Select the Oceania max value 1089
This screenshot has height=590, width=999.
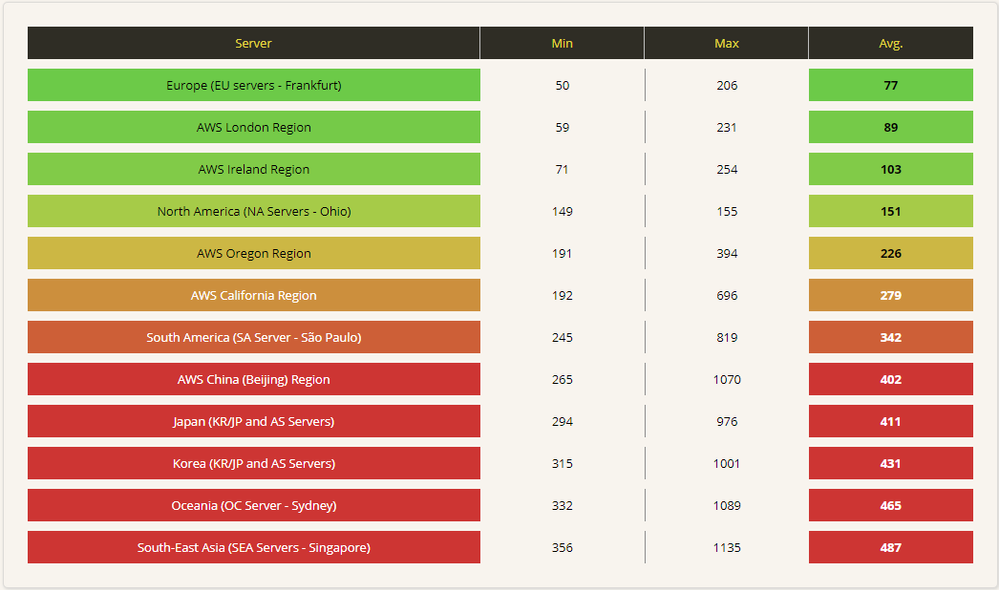(726, 505)
